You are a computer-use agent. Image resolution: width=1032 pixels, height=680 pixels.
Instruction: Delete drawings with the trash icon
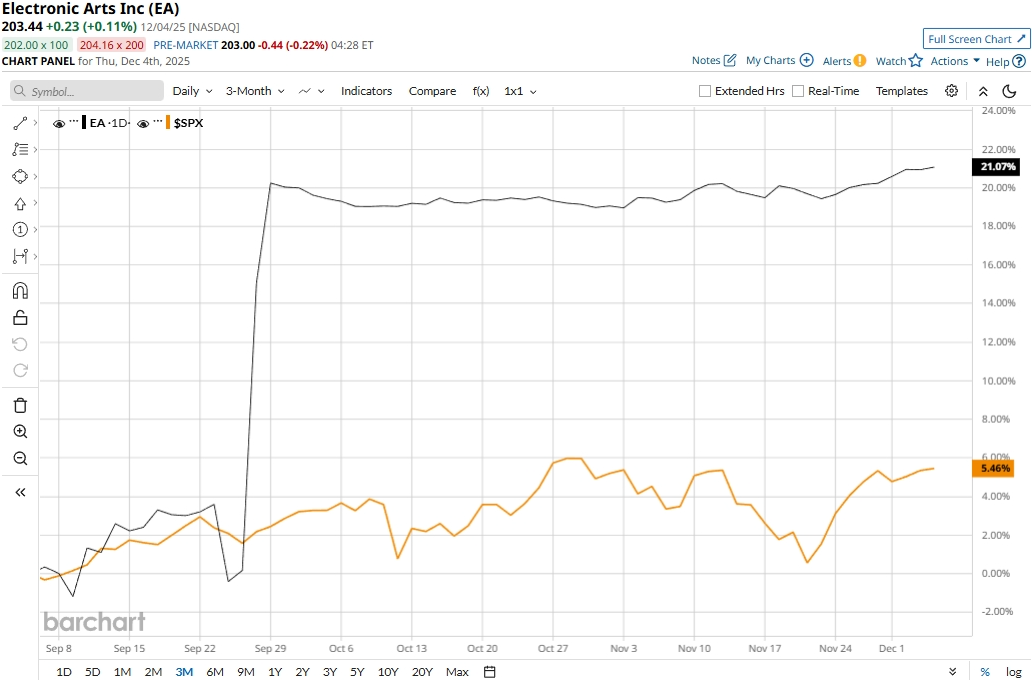(x=20, y=405)
